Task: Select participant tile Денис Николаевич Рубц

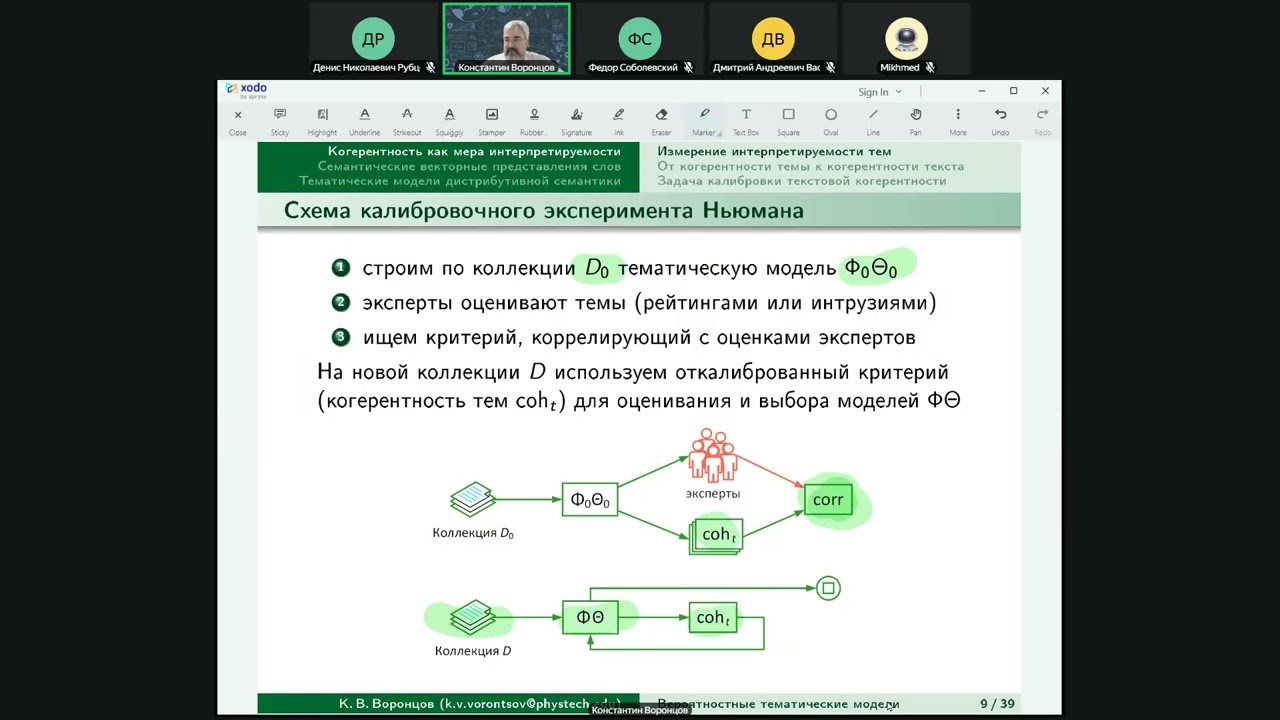Action: point(373,39)
